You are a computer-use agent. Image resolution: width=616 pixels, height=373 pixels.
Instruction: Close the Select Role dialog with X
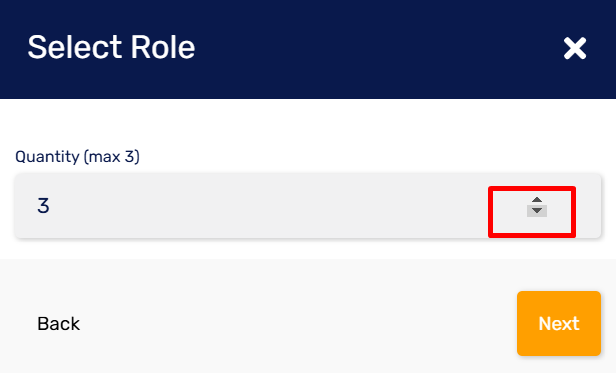click(x=575, y=48)
